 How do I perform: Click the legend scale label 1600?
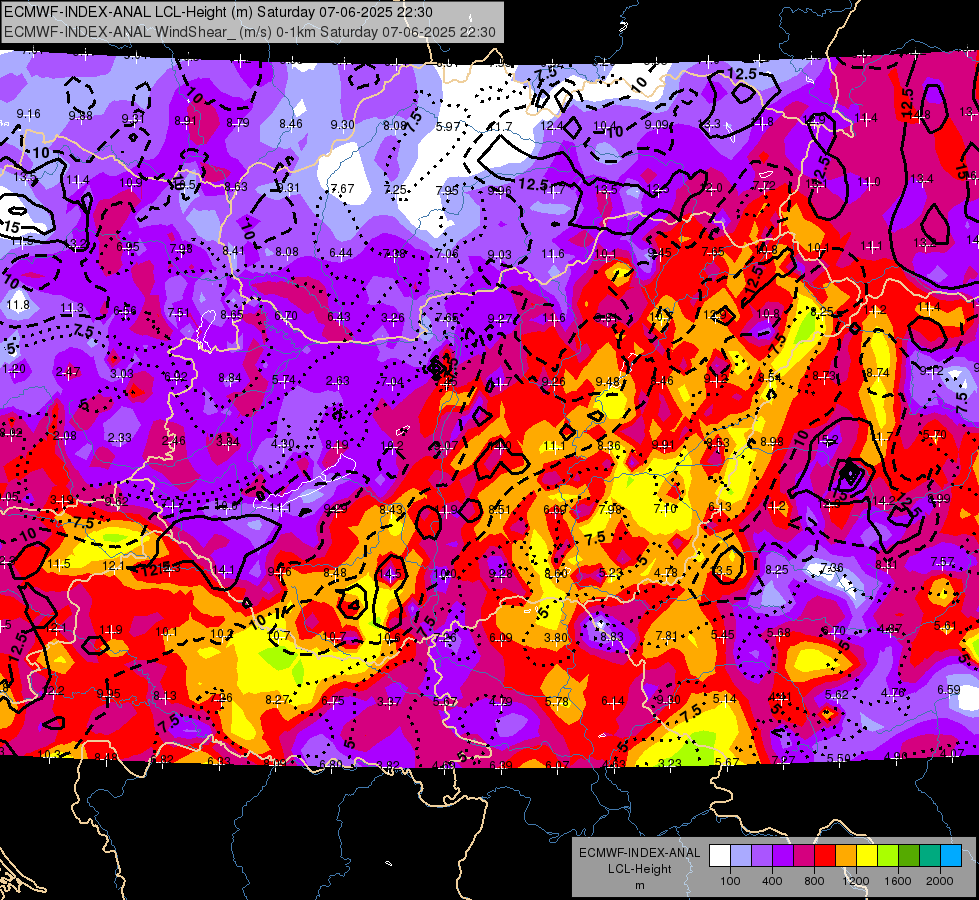[898, 881]
